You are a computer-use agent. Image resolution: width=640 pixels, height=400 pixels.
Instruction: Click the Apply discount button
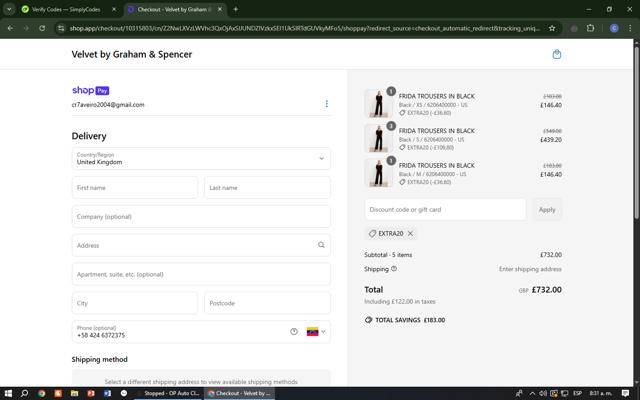click(x=547, y=209)
